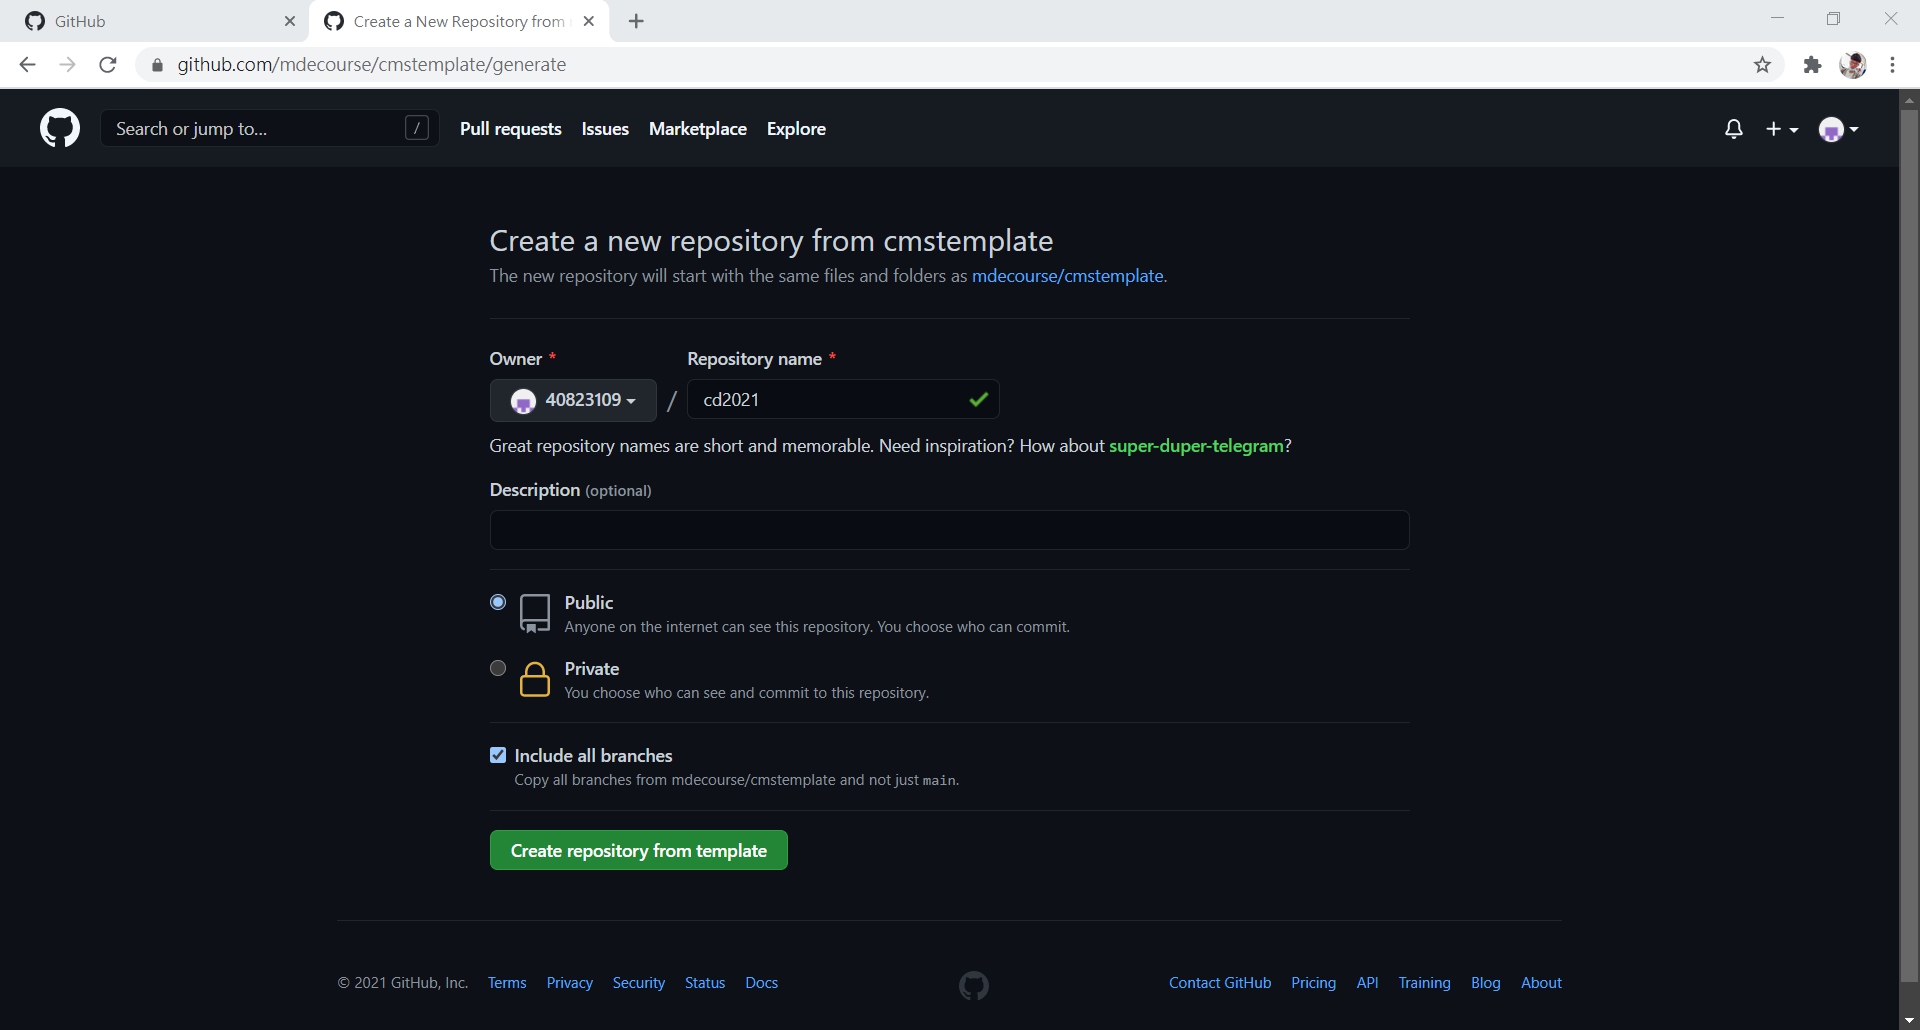Close the GitHub browser tab
The width and height of the screenshot is (1920, 1030).
(289, 21)
